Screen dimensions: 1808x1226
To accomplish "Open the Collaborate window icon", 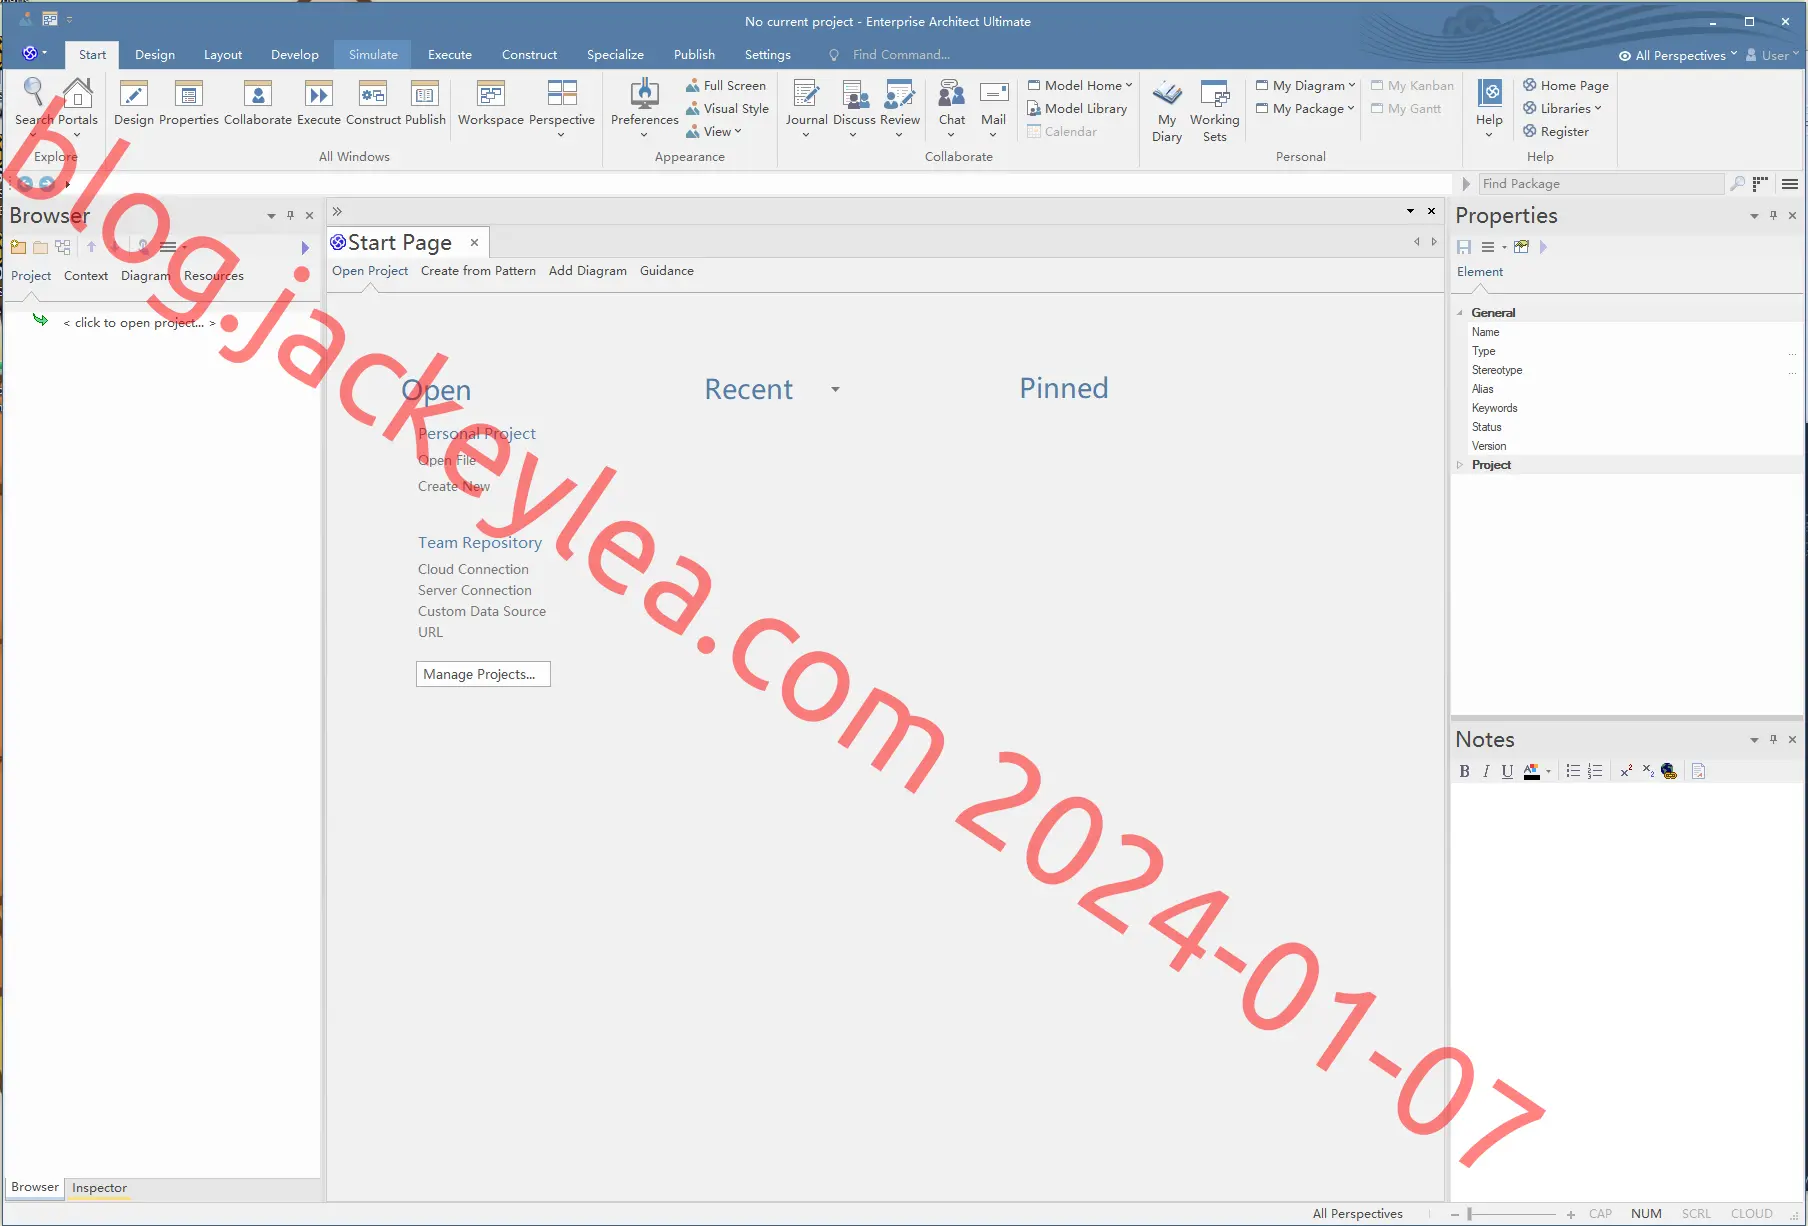I will pyautogui.click(x=258, y=104).
